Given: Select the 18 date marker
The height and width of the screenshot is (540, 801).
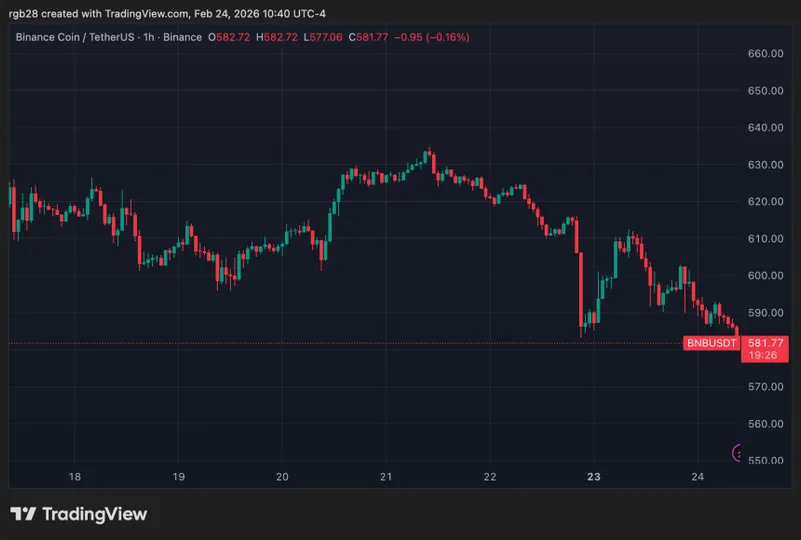Looking at the screenshot, I should click(75, 477).
